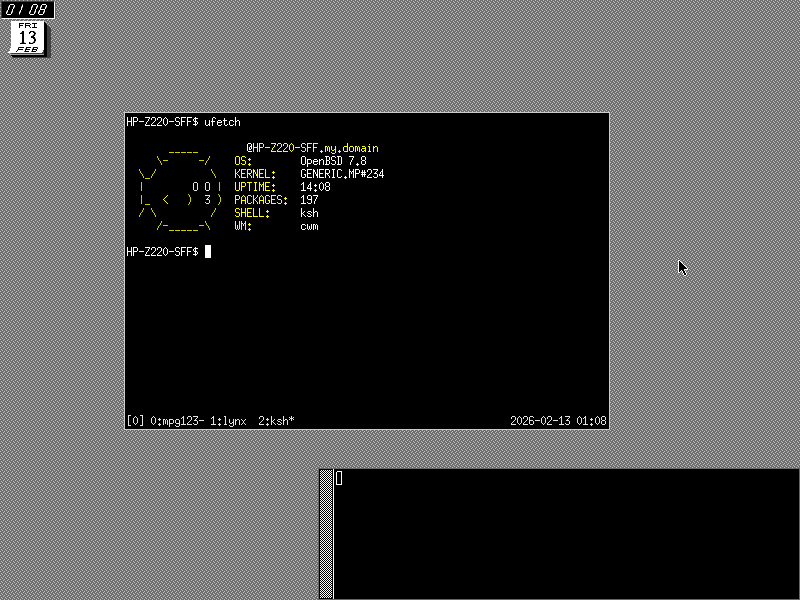Click the OS label in ufetch output
Screen dimensions: 800x600
click(243, 161)
